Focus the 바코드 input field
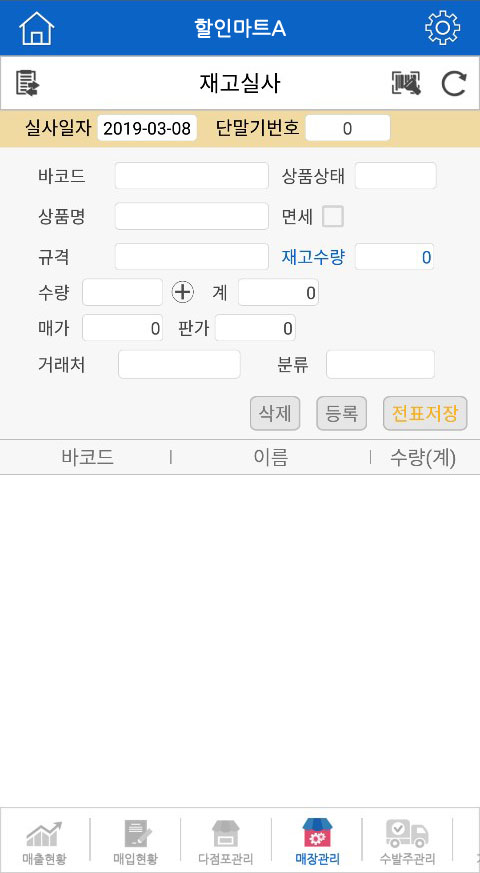The image size is (480, 873). (192, 176)
